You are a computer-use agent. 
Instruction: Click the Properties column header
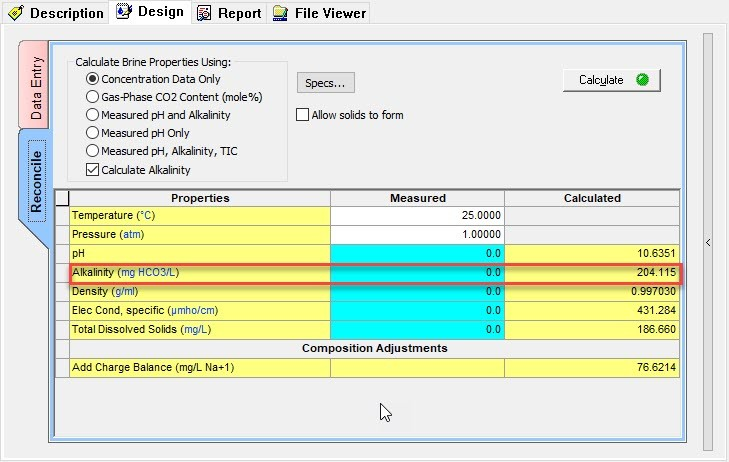coord(200,198)
